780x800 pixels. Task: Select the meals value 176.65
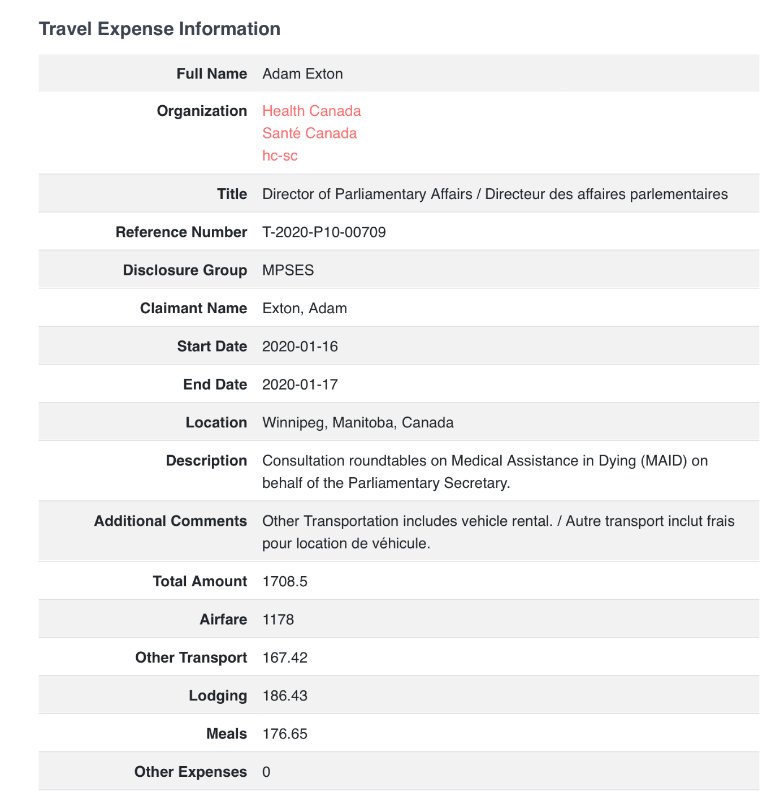tap(285, 734)
